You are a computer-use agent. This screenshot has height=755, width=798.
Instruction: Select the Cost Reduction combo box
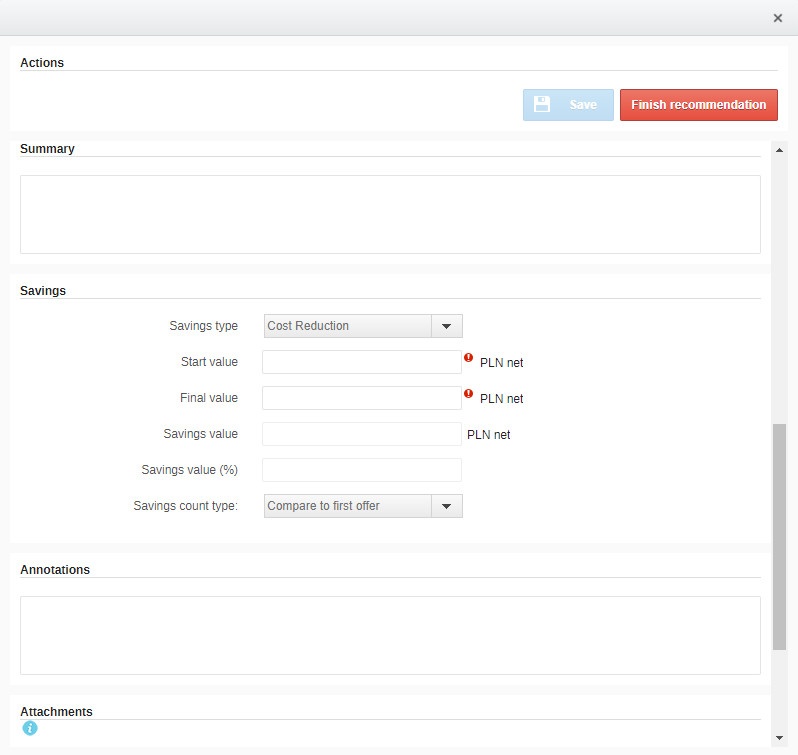(x=347, y=326)
